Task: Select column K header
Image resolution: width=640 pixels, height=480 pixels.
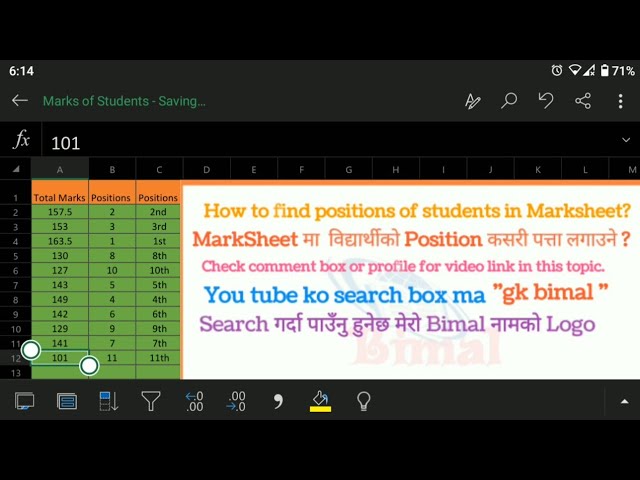Action: (x=538, y=170)
